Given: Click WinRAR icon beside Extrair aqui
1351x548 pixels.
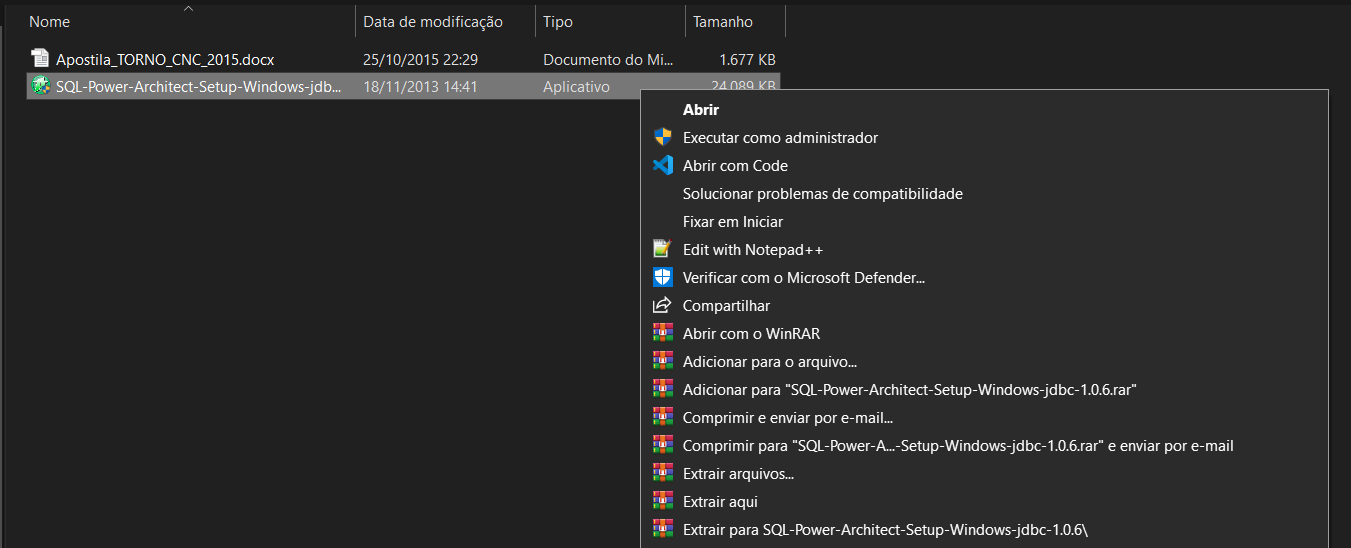Looking at the screenshot, I should 662,501.
